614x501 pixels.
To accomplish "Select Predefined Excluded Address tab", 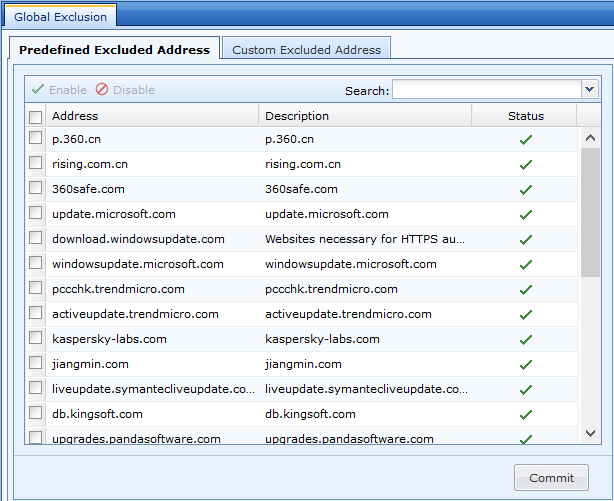I will 114,50.
